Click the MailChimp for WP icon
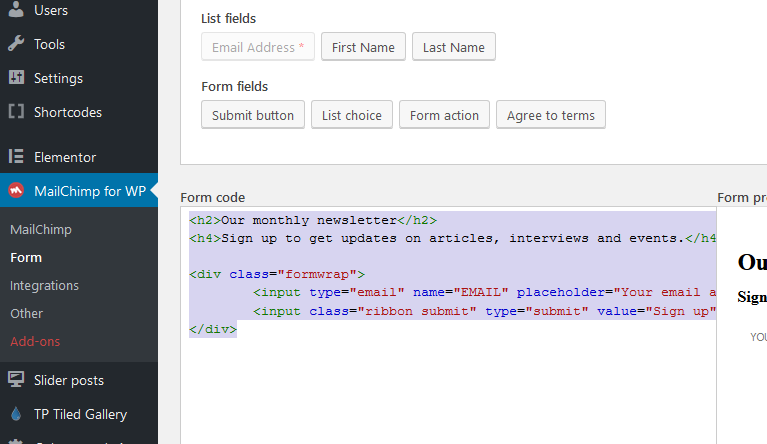The height and width of the screenshot is (444, 767). (x=16, y=191)
